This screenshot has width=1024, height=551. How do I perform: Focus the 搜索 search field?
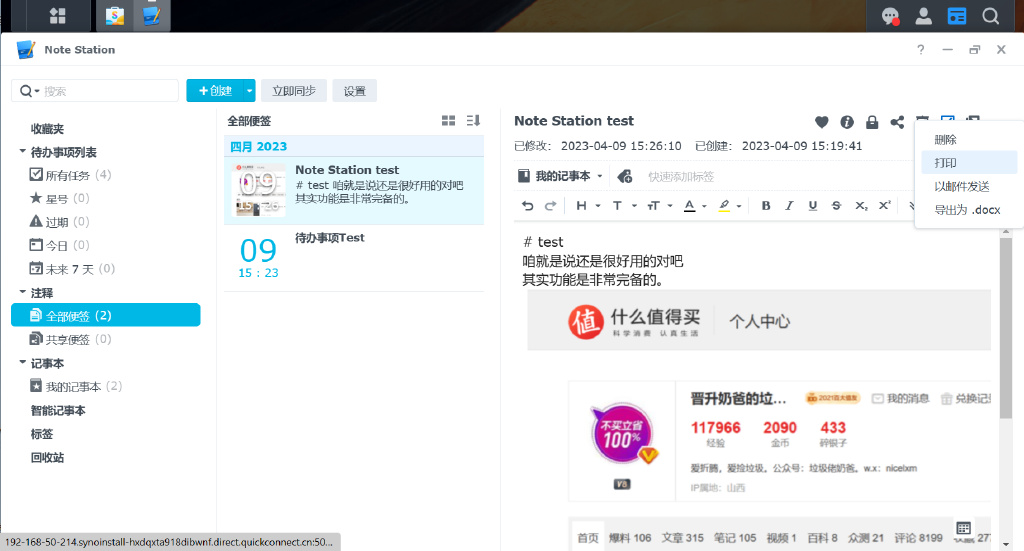[109, 91]
